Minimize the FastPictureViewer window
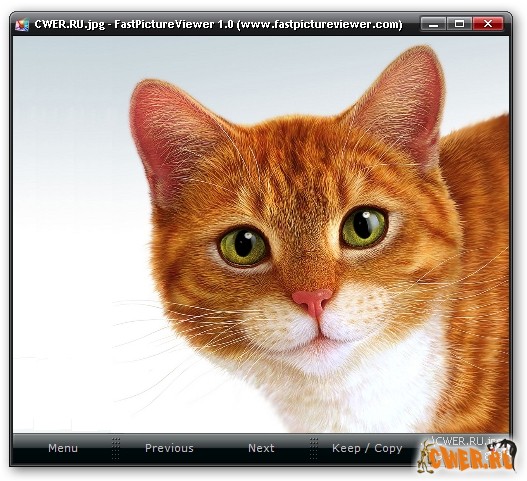Image resolution: width=527 pixels, height=481 pixels. coord(433,24)
